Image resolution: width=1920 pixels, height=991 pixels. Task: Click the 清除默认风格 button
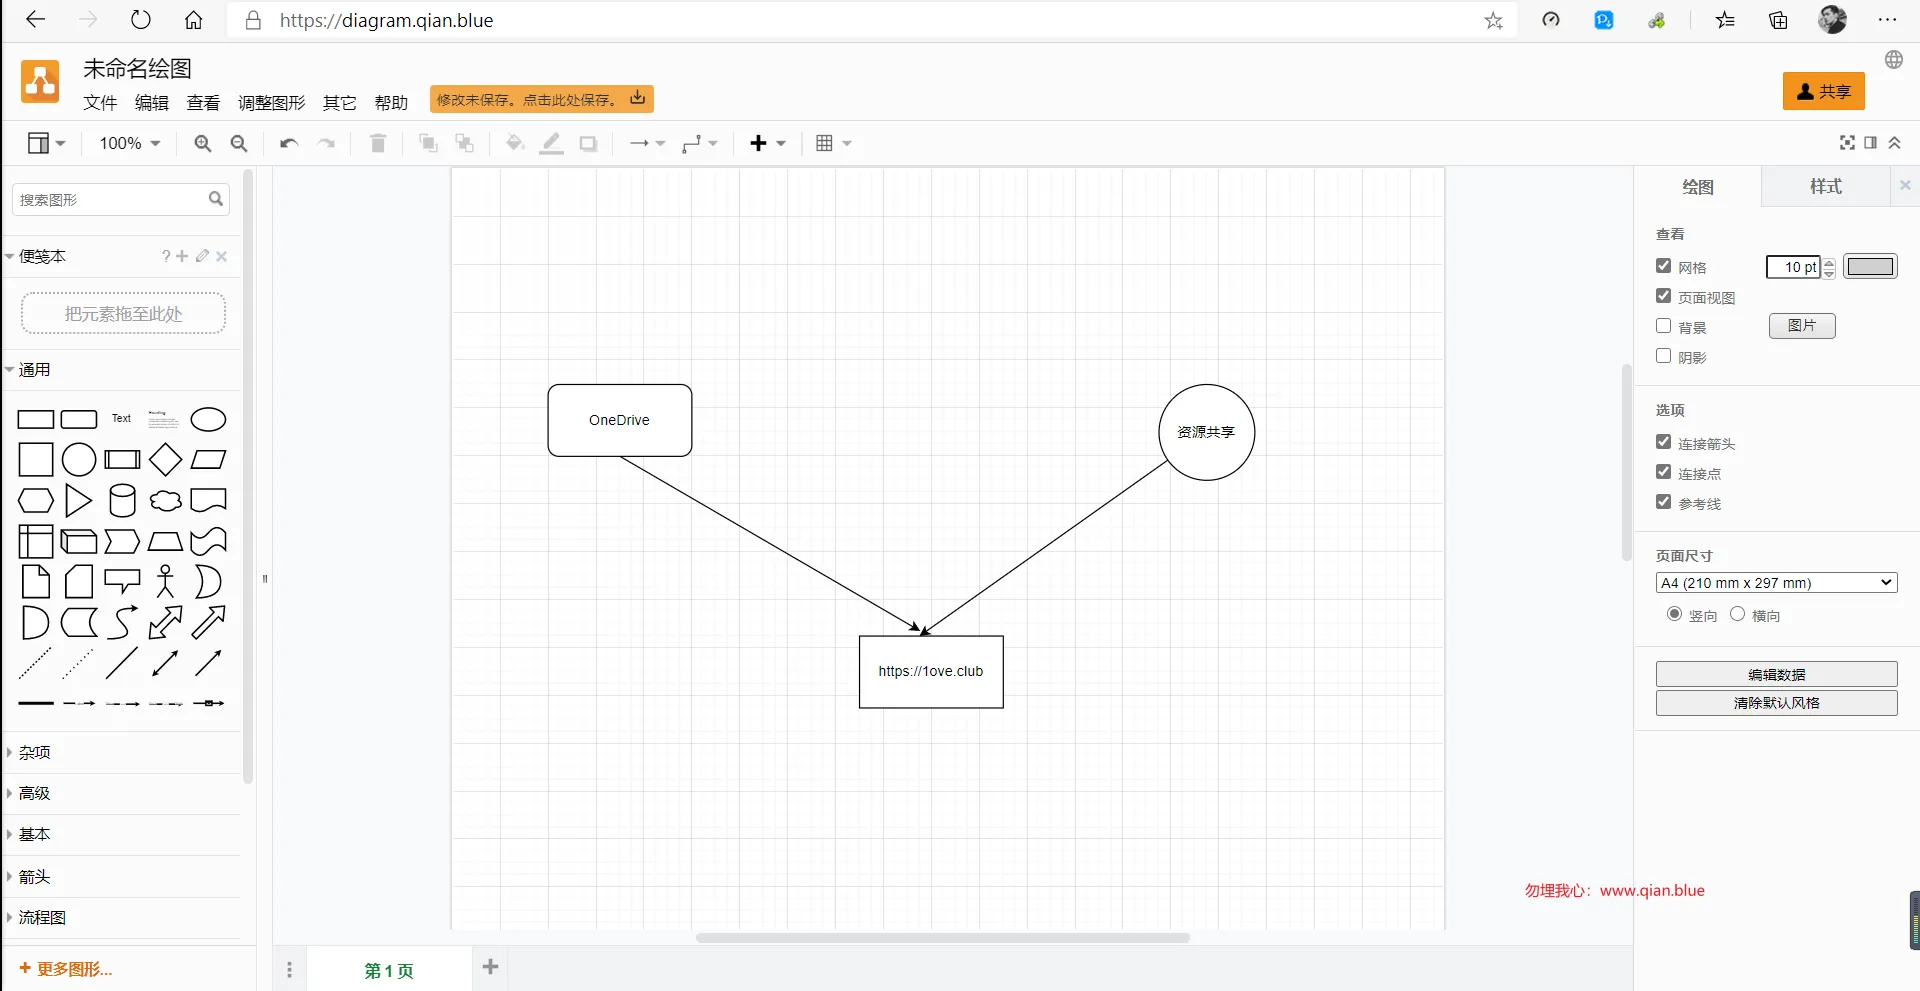1776,703
